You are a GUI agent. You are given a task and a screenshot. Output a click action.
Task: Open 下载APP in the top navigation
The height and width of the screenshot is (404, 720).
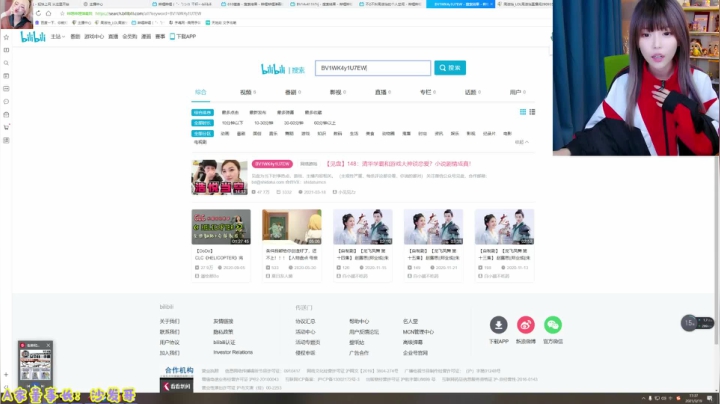click(x=186, y=37)
